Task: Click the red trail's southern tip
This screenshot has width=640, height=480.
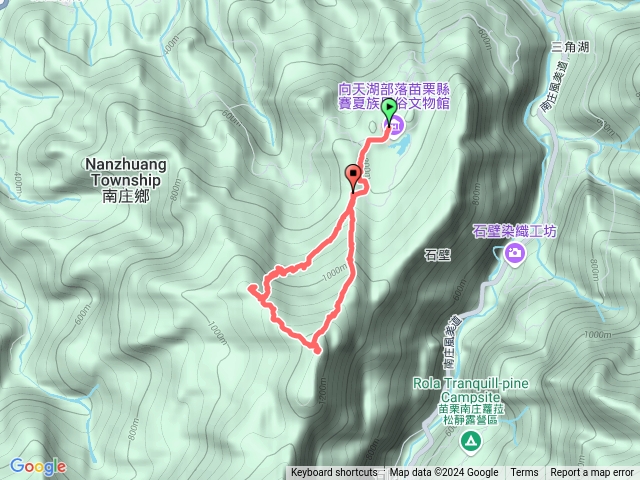Action: (317, 350)
